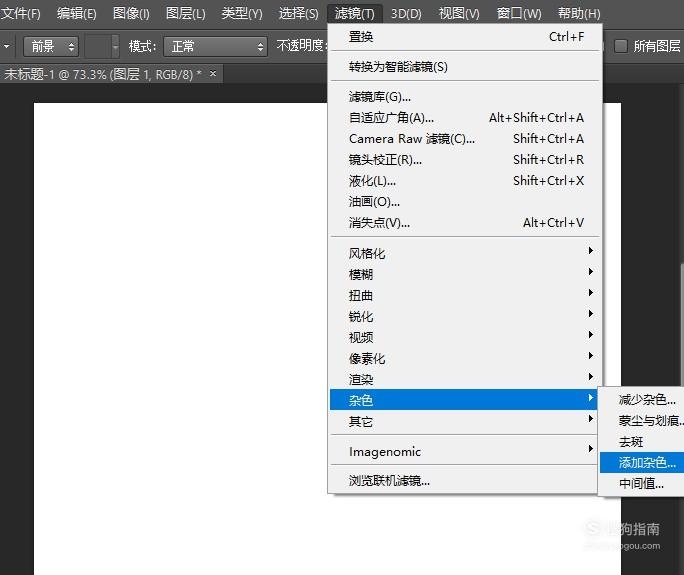Select 蒙尘与划痕 in the submenu
Viewport: 684px width, 575px height.
[x=642, y=420]
